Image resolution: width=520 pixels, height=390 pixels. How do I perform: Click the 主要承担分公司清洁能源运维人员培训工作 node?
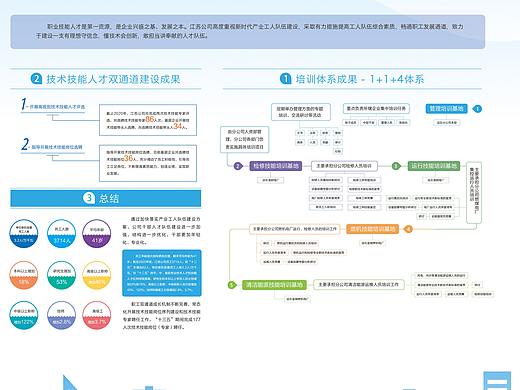(x=358, y=284)
